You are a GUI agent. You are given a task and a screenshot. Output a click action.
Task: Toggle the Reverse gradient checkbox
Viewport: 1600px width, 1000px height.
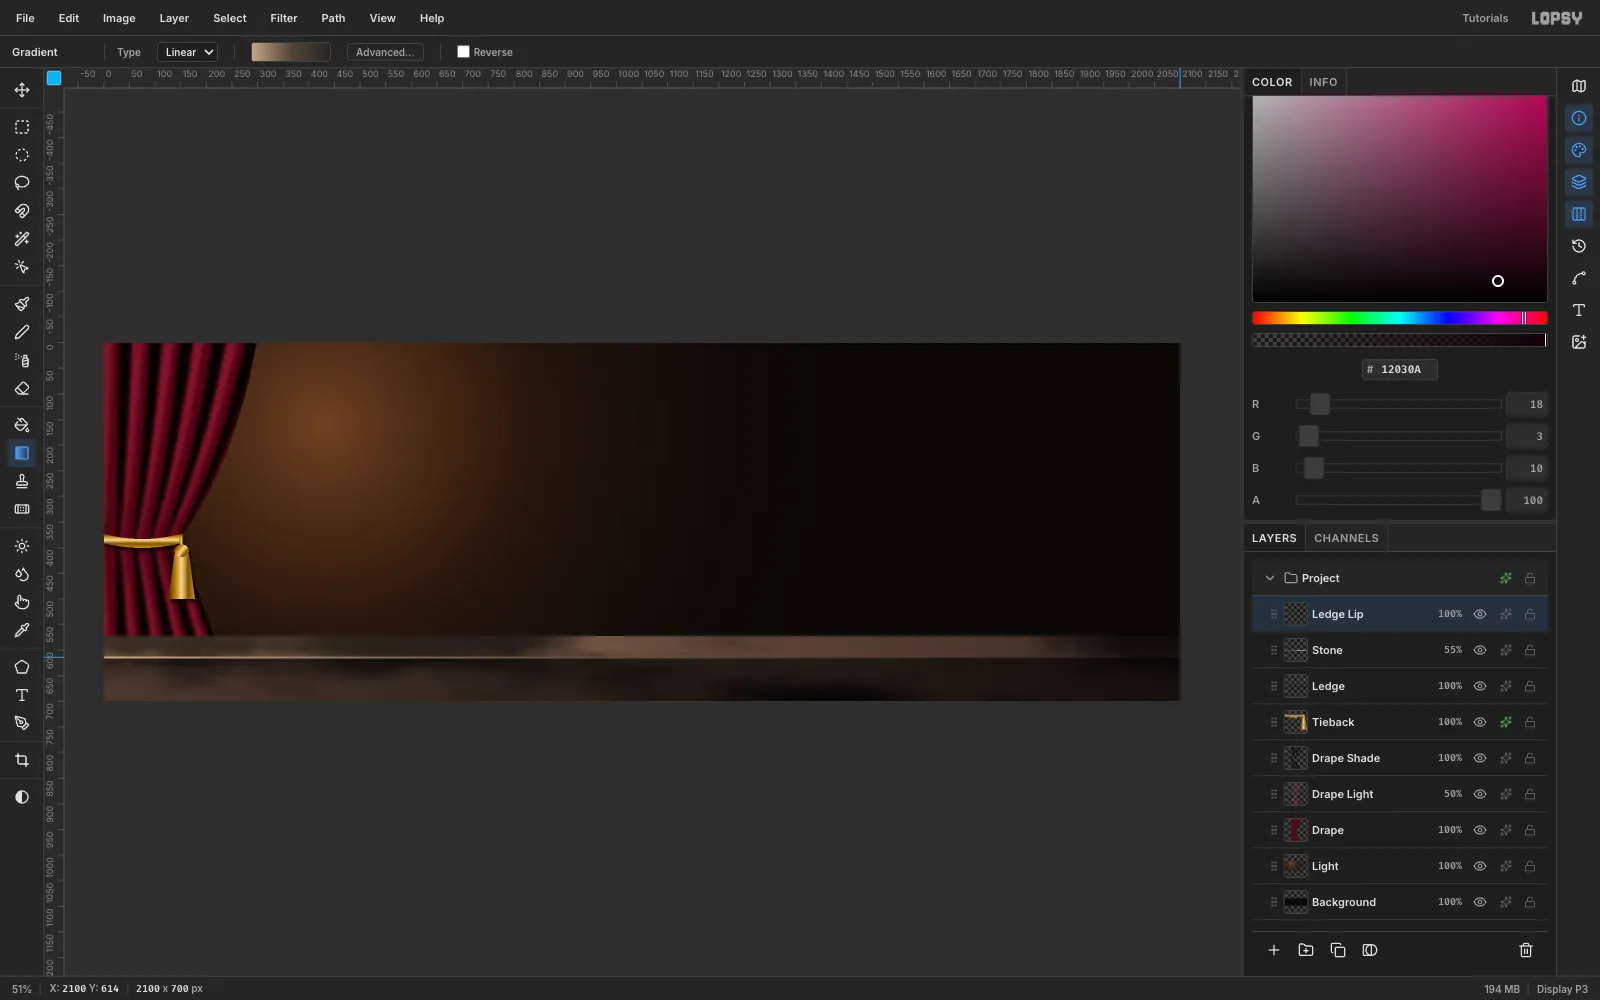(463, 52)
